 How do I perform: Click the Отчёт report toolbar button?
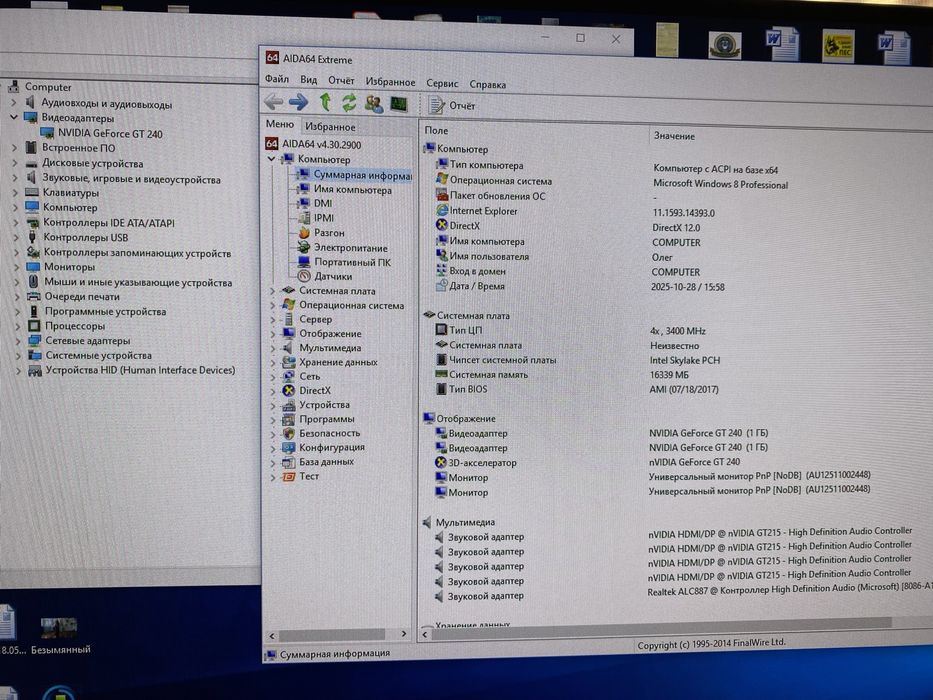coord(452,105)
